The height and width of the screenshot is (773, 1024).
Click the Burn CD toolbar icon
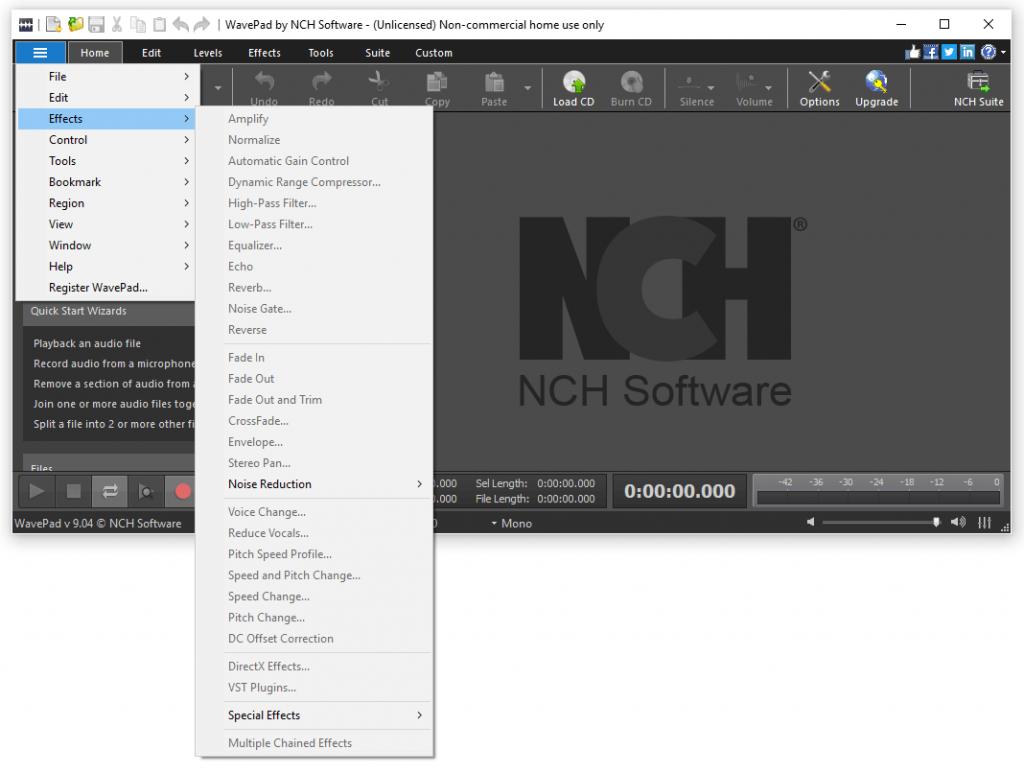[x=631, y=88]
